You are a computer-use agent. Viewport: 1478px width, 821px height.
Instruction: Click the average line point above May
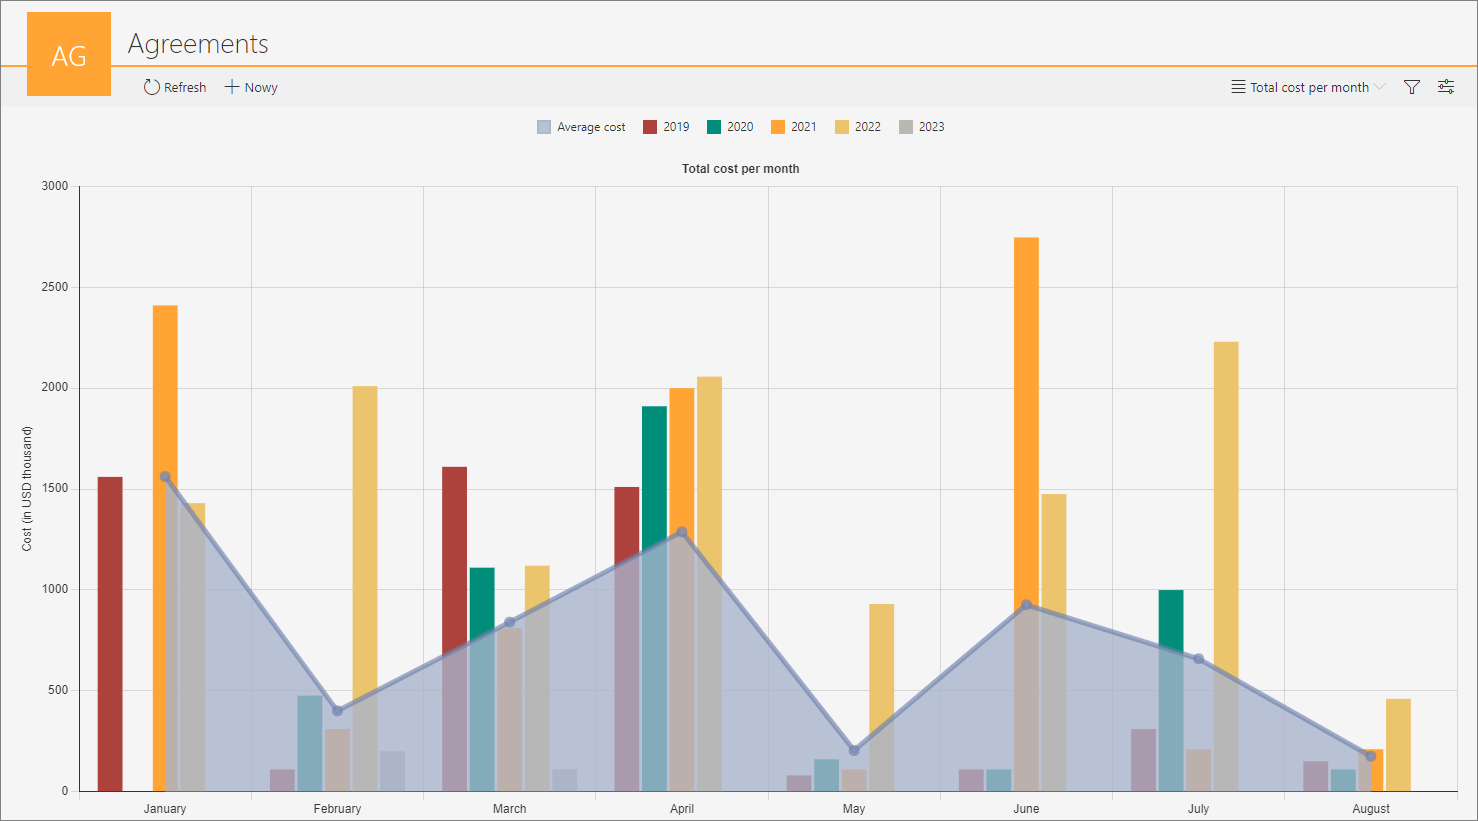(854, 751)
